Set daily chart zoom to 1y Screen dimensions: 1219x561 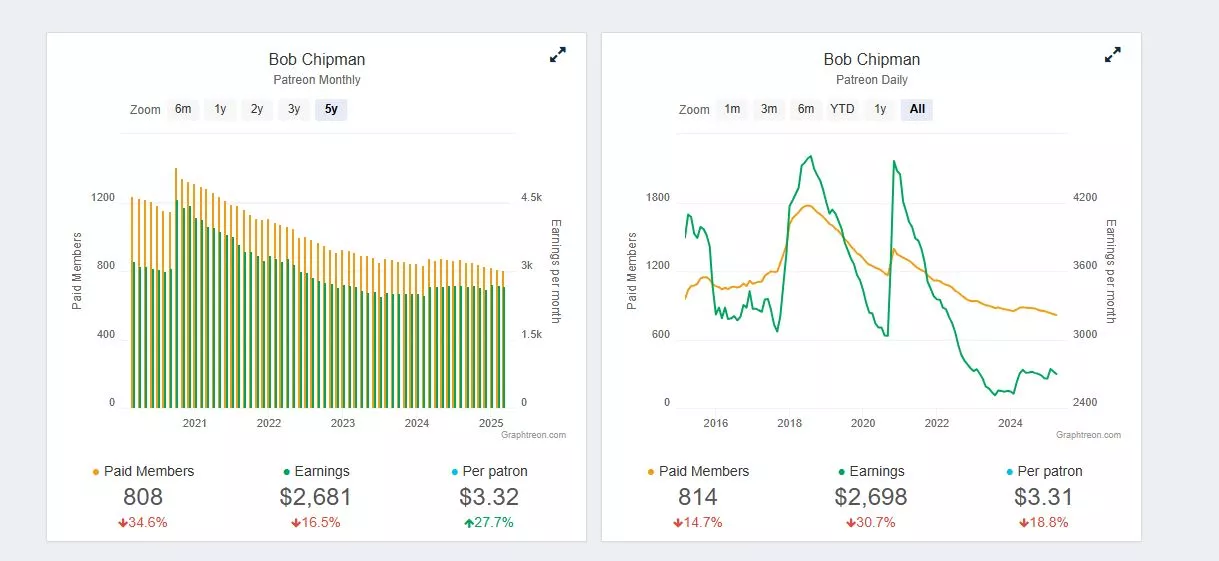point(880,109)
